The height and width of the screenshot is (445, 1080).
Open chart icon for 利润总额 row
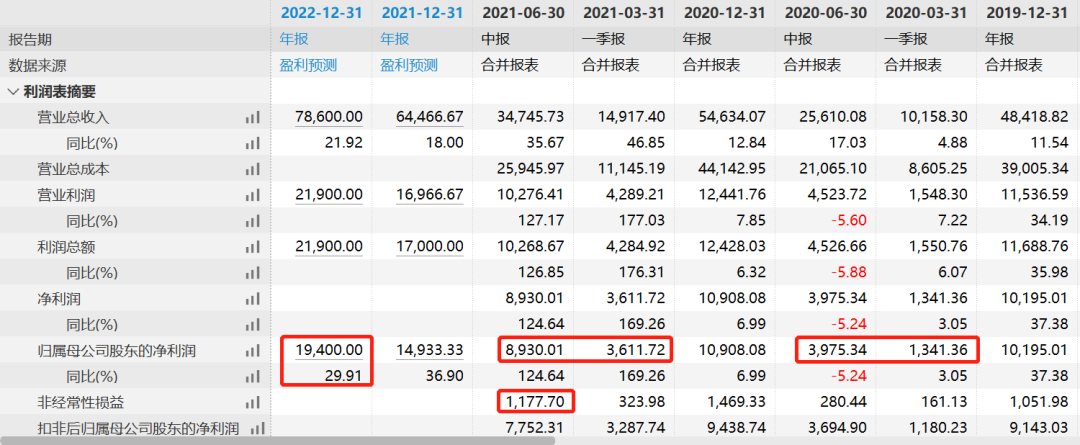(x=252, y=247)
